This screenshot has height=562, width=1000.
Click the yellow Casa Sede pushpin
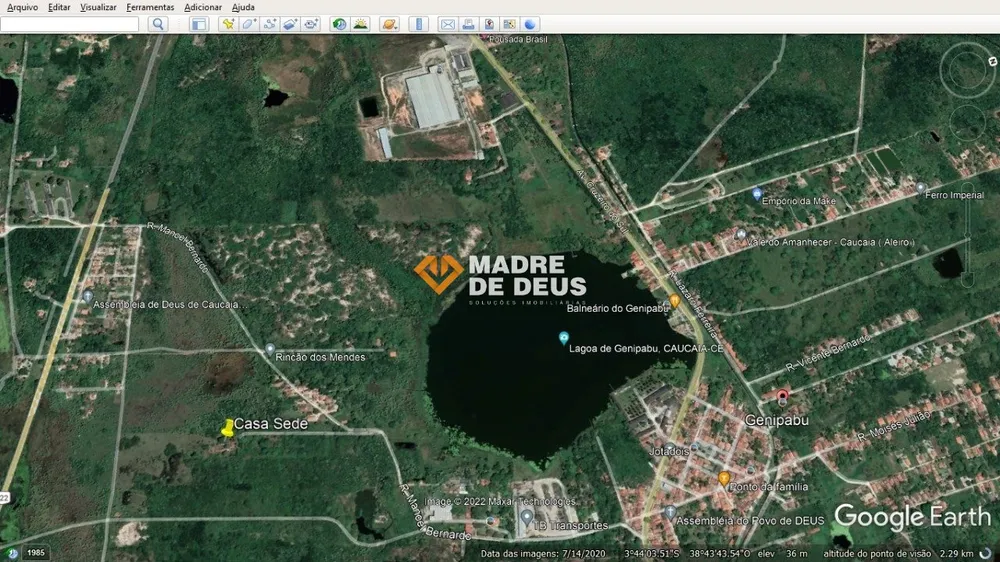(227, 429)
